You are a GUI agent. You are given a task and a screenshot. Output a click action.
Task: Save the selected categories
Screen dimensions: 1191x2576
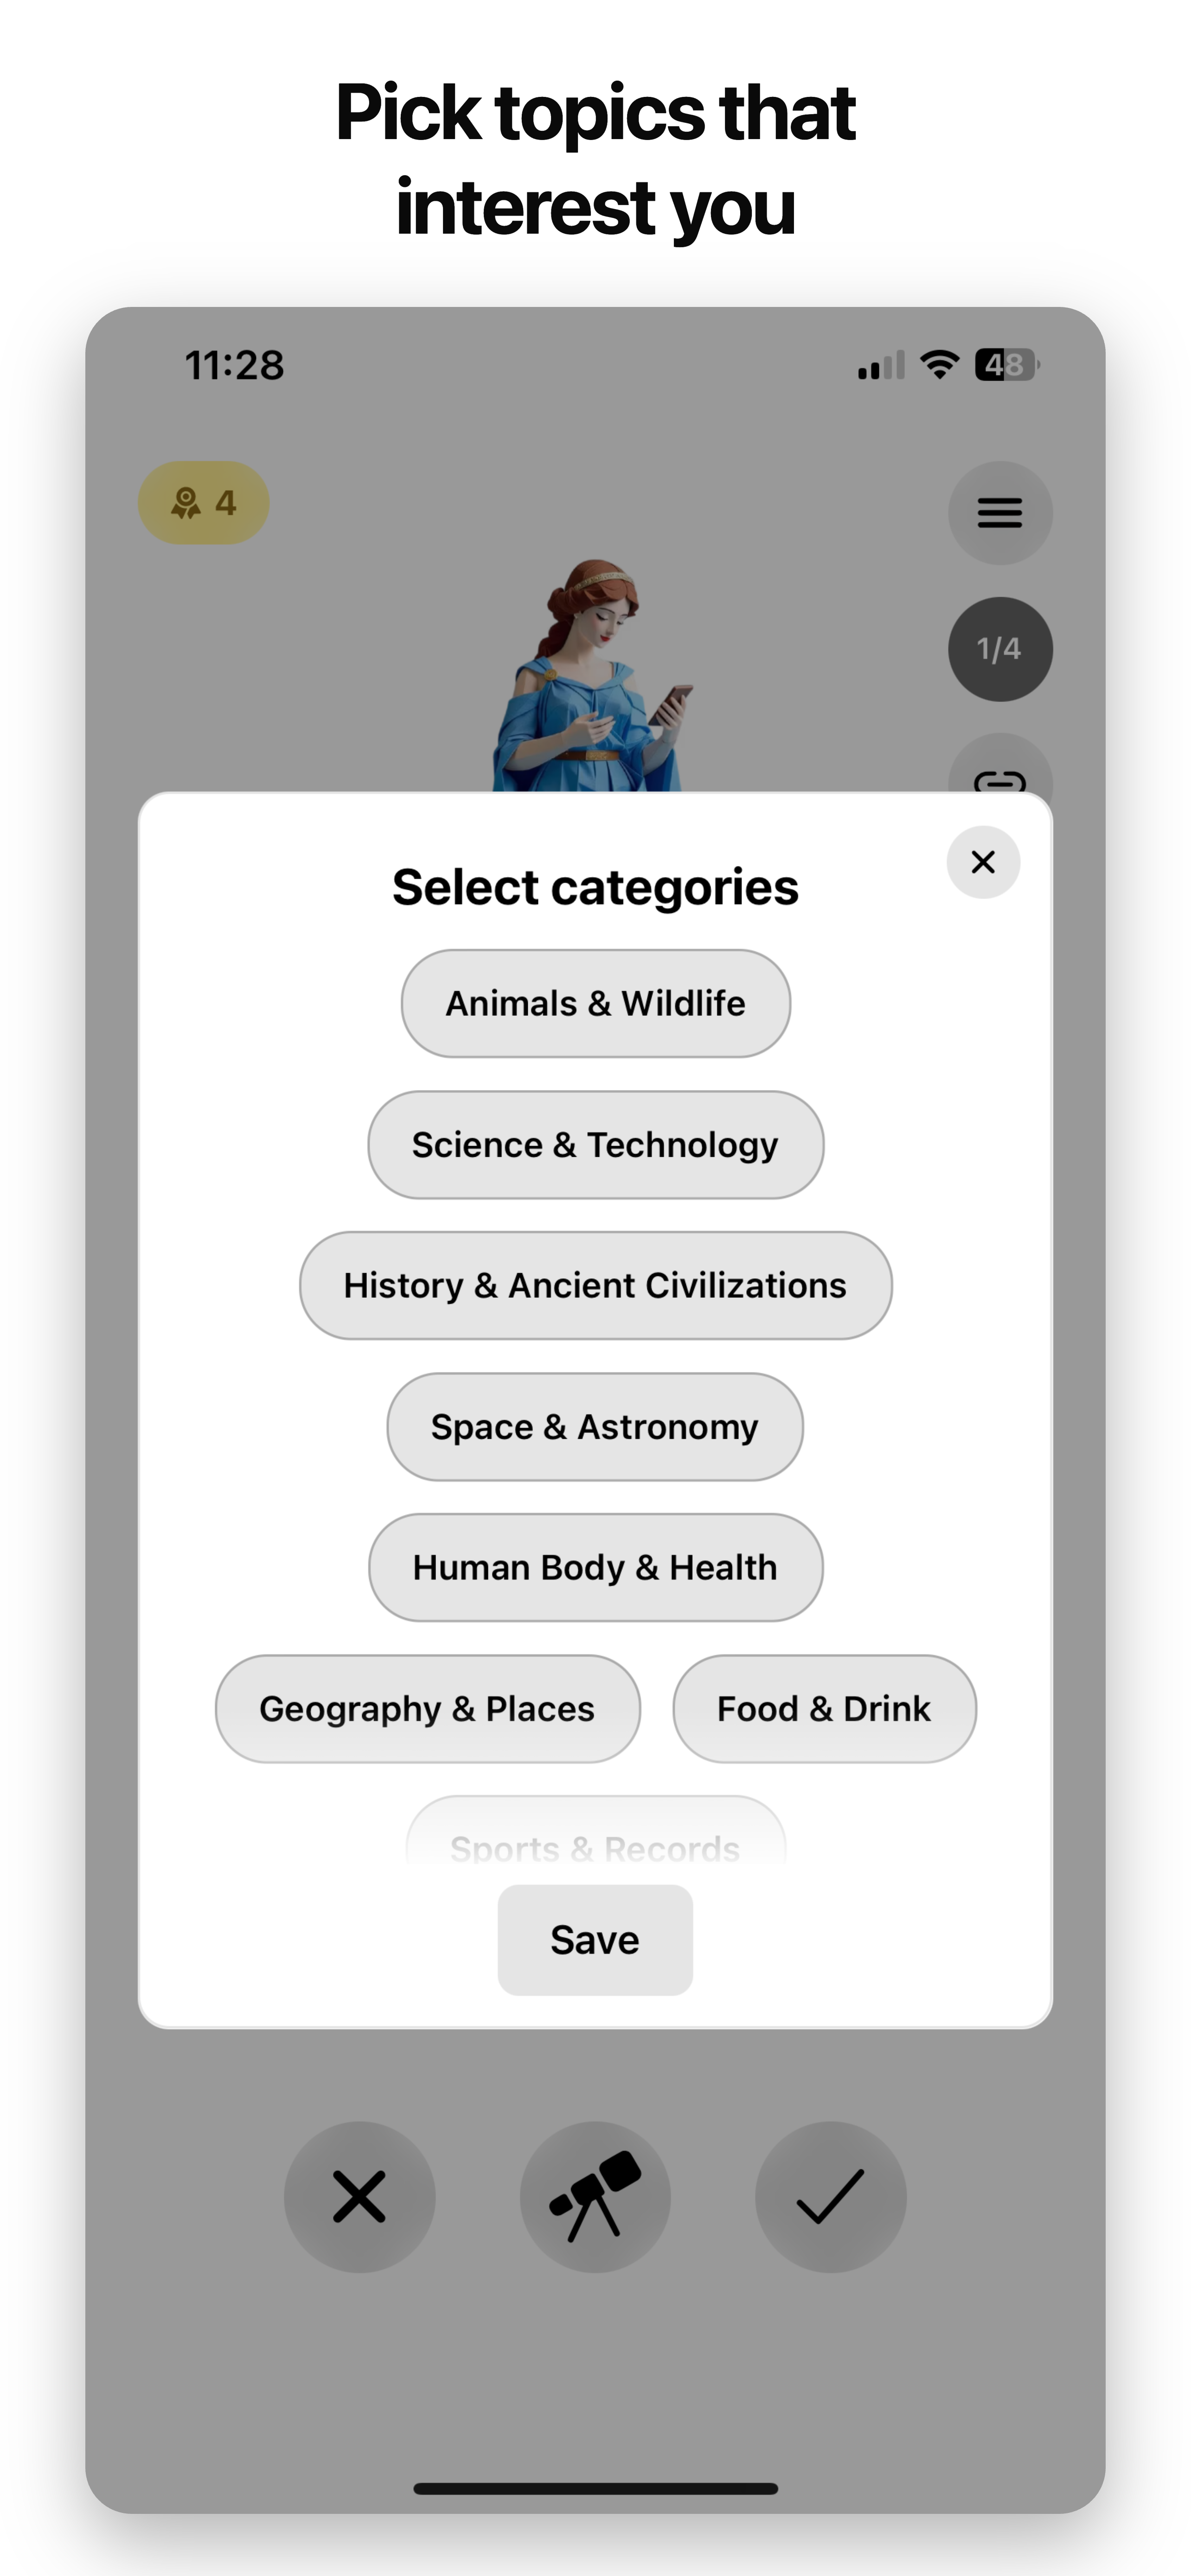click(x=594, y=1938)
